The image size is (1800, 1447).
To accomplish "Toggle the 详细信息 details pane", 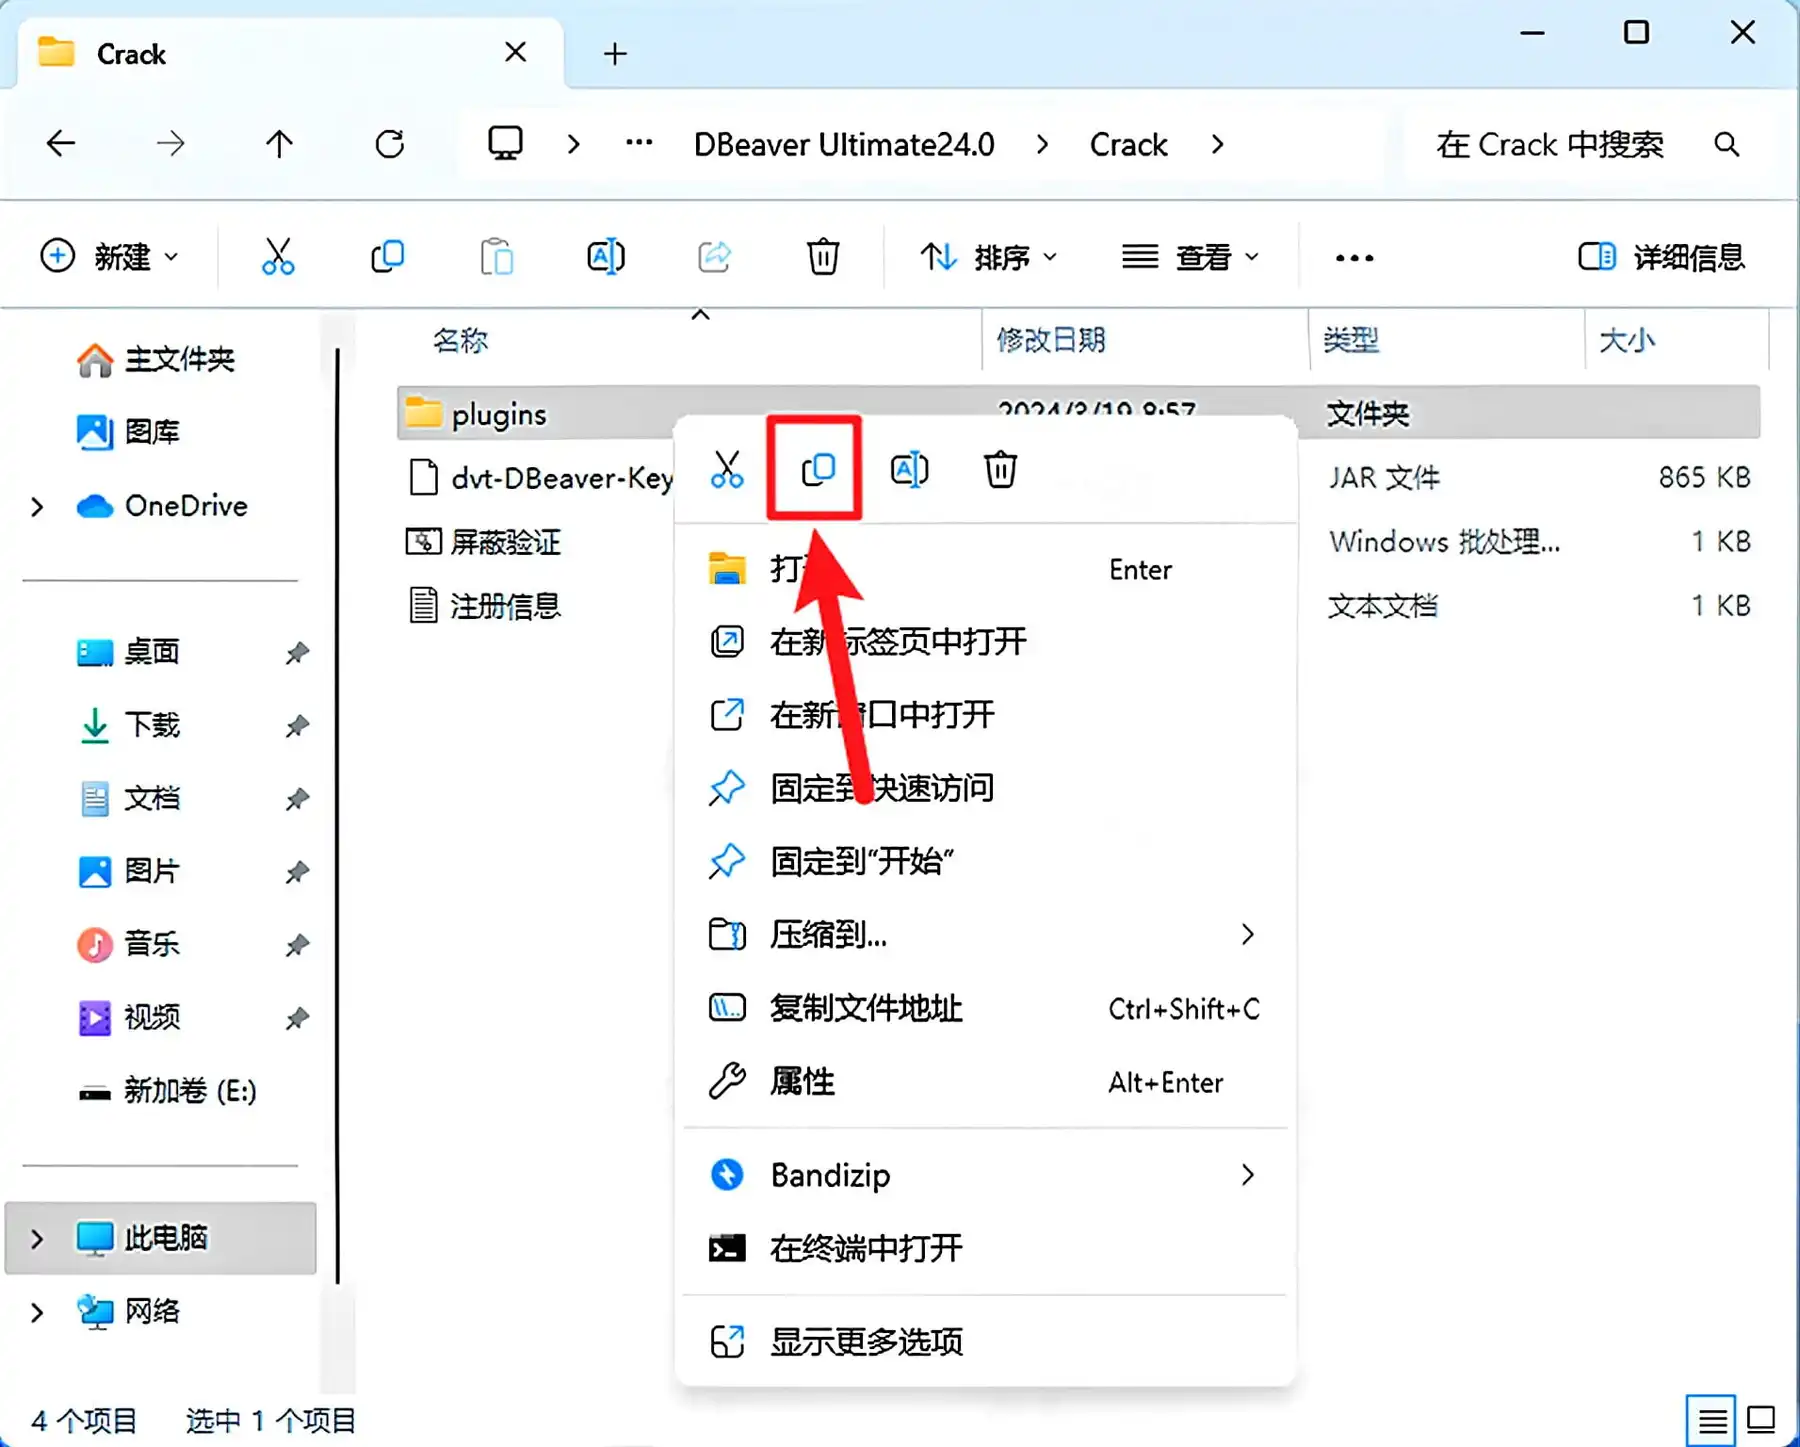I will [1661, 257].
